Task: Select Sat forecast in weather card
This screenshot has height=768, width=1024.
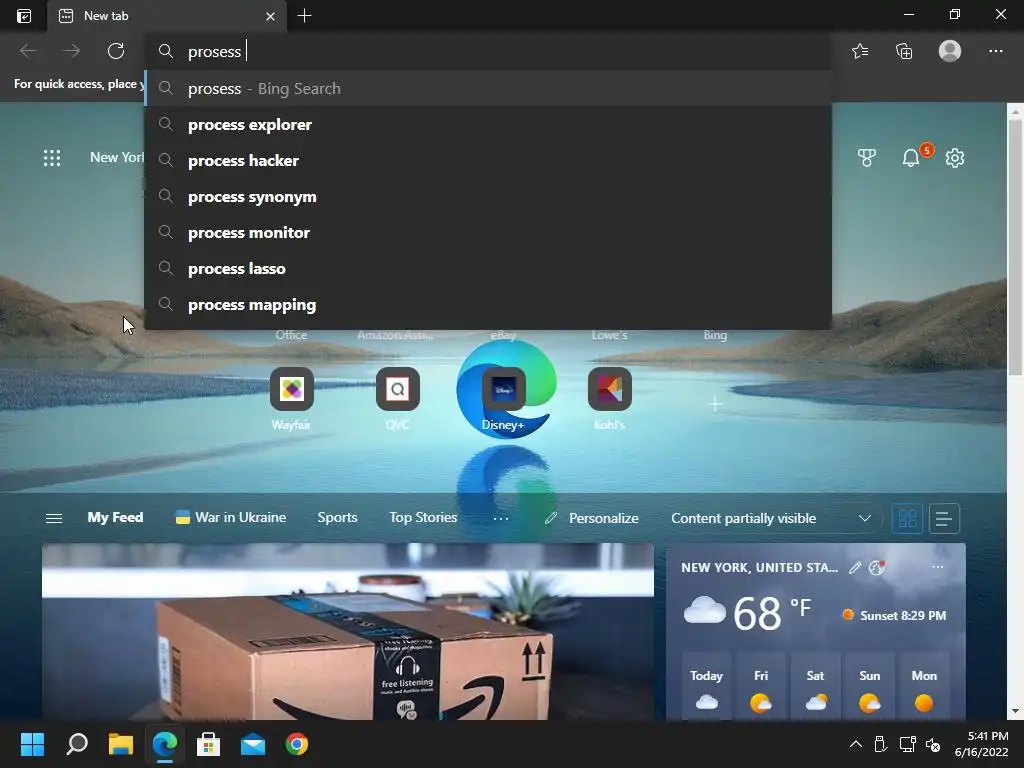Action: [815, 688]
